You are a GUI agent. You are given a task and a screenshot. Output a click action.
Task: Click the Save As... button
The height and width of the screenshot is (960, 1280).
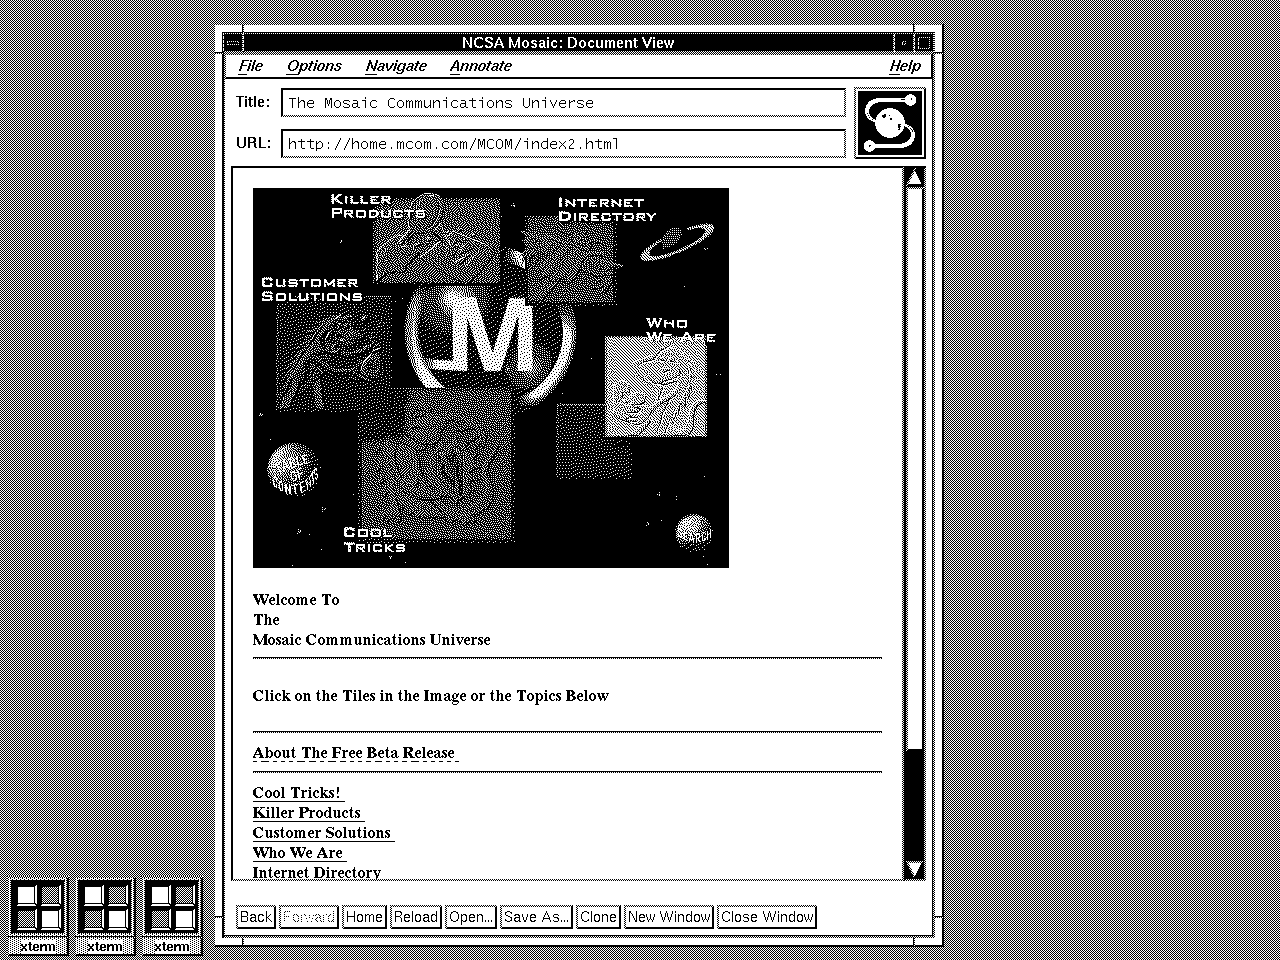536,917
